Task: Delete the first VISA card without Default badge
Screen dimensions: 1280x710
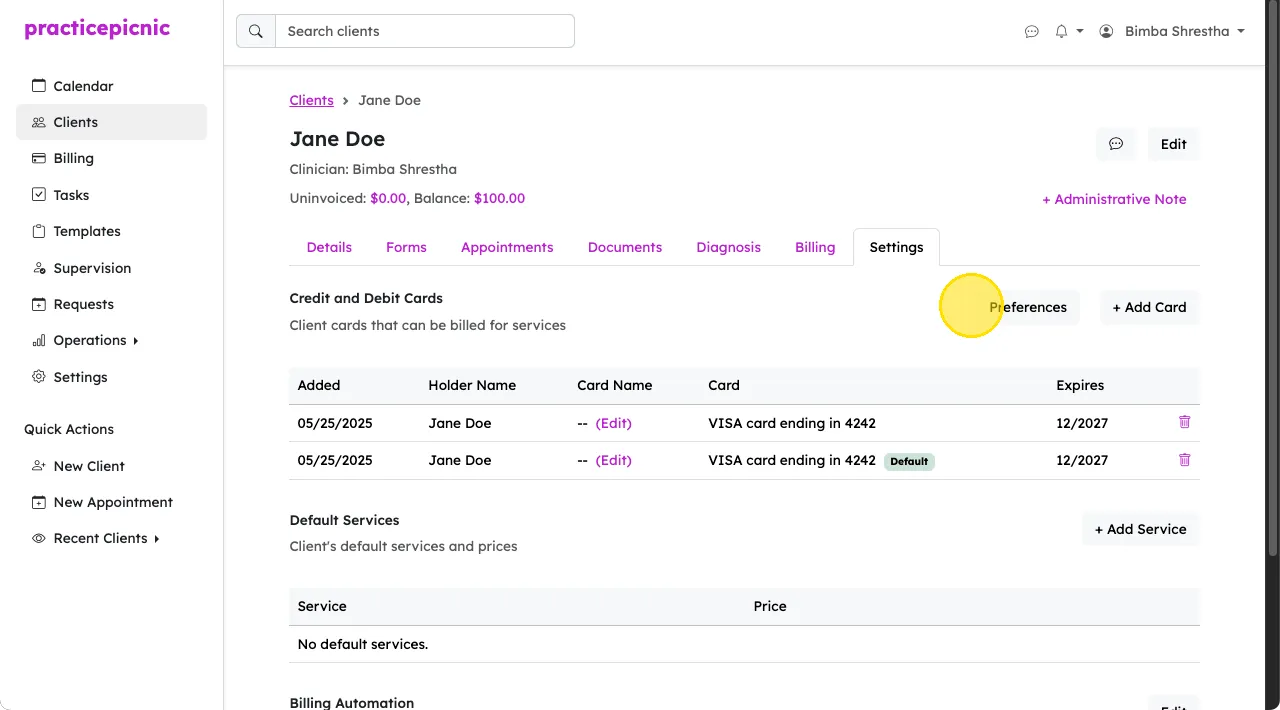Action: (1184, 422)
